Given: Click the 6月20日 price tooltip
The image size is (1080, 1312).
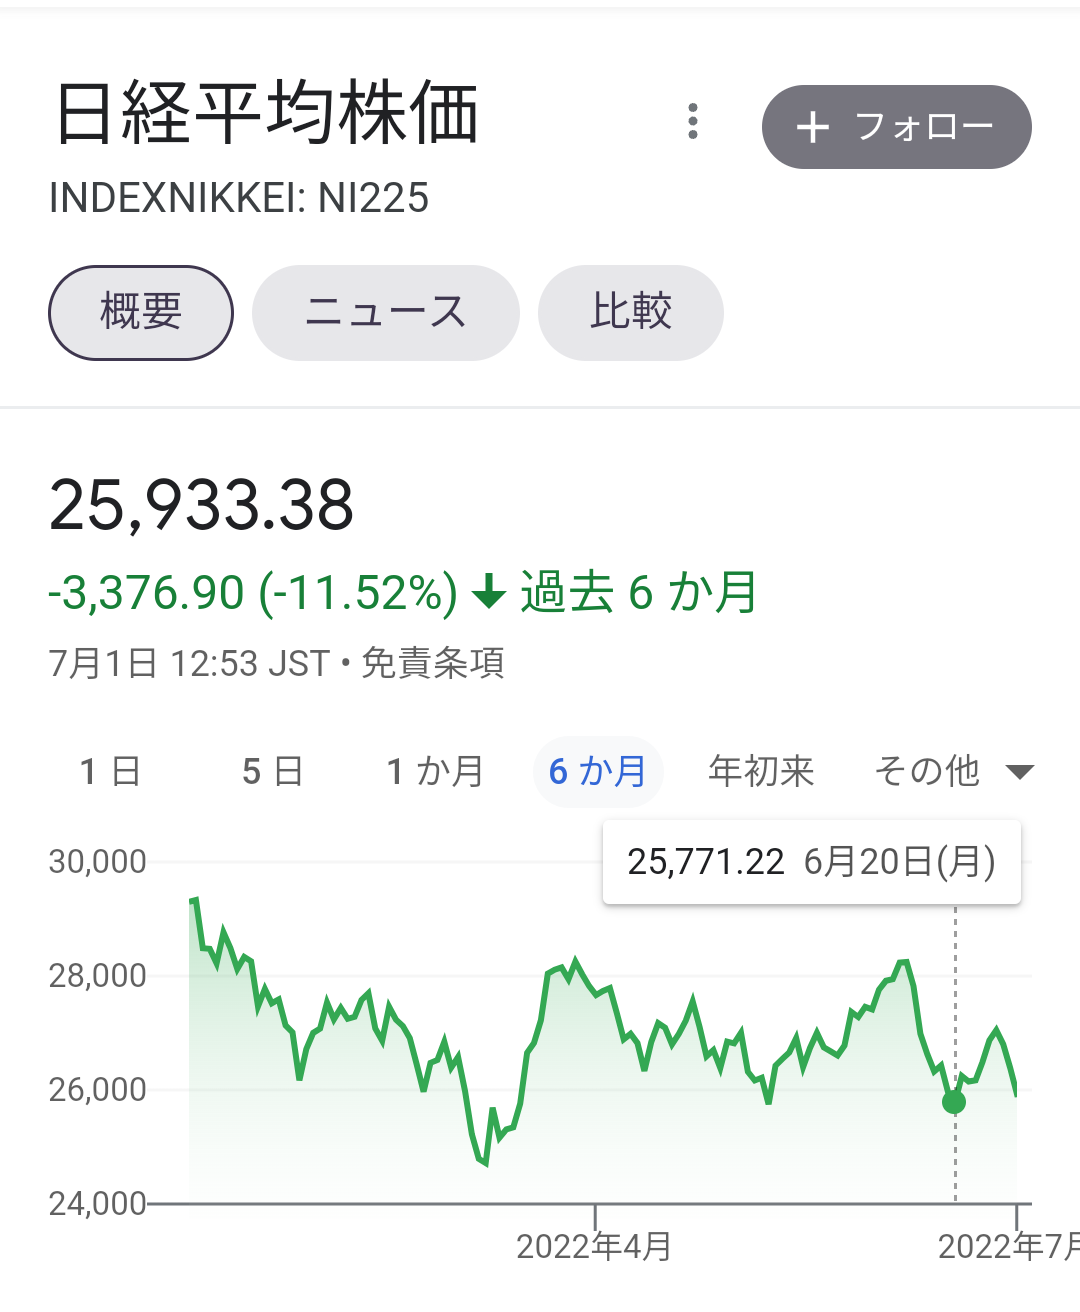Looking at the screenshot, I should (x=812, y=862).
